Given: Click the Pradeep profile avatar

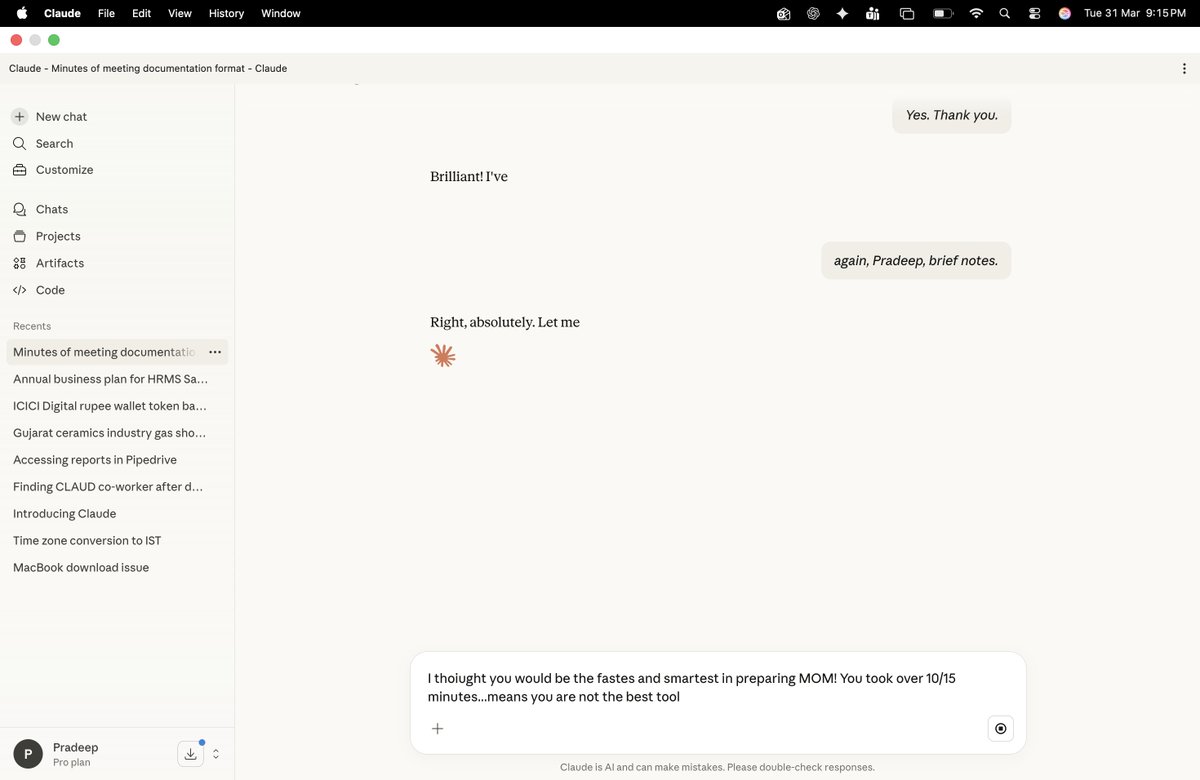Looking at the screenshot, I should [28, 755].
